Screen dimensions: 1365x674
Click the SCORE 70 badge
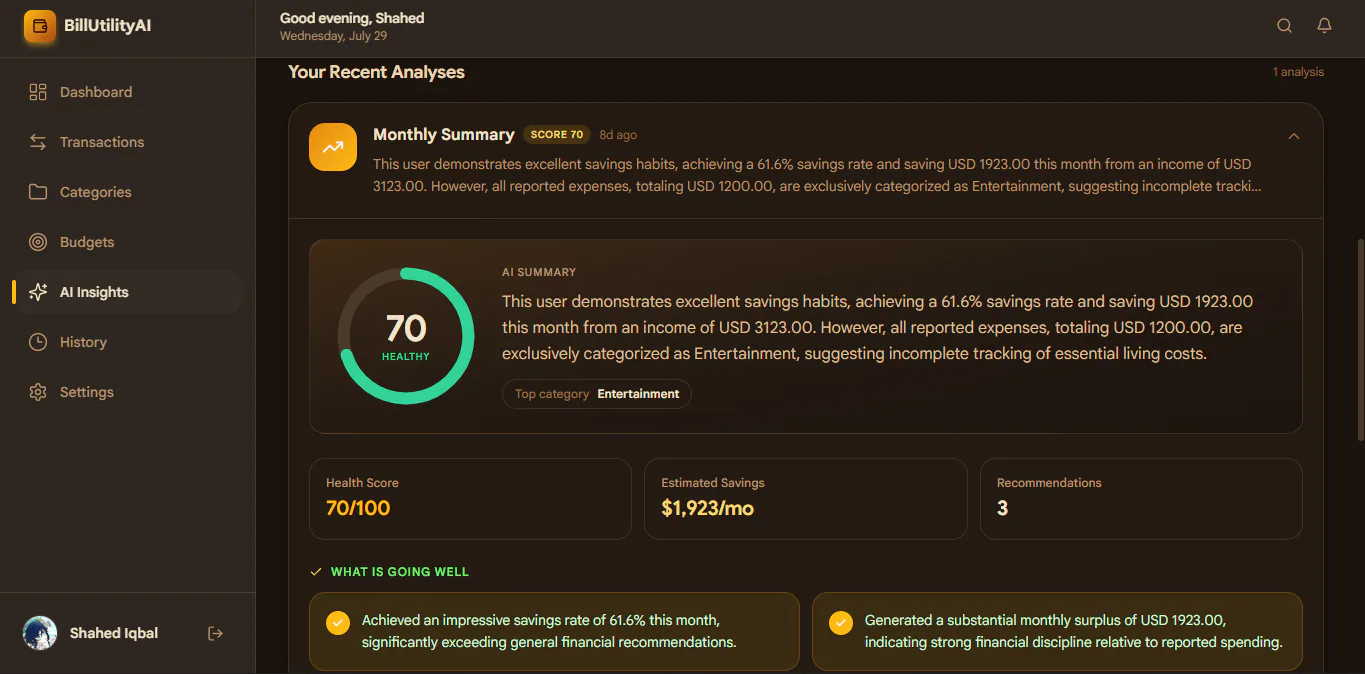pyautogui.click(x=557, y=135)
